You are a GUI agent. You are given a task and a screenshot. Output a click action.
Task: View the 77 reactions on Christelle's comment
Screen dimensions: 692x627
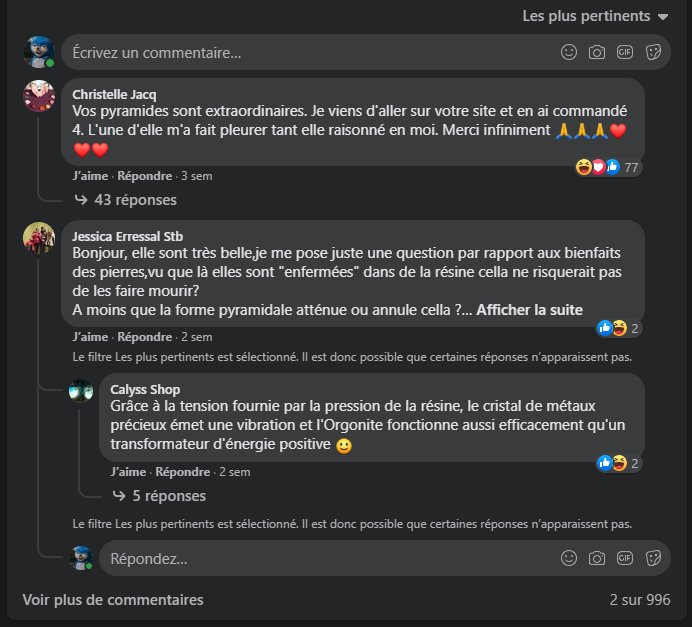pyautogui.click(x=607, y=167)
